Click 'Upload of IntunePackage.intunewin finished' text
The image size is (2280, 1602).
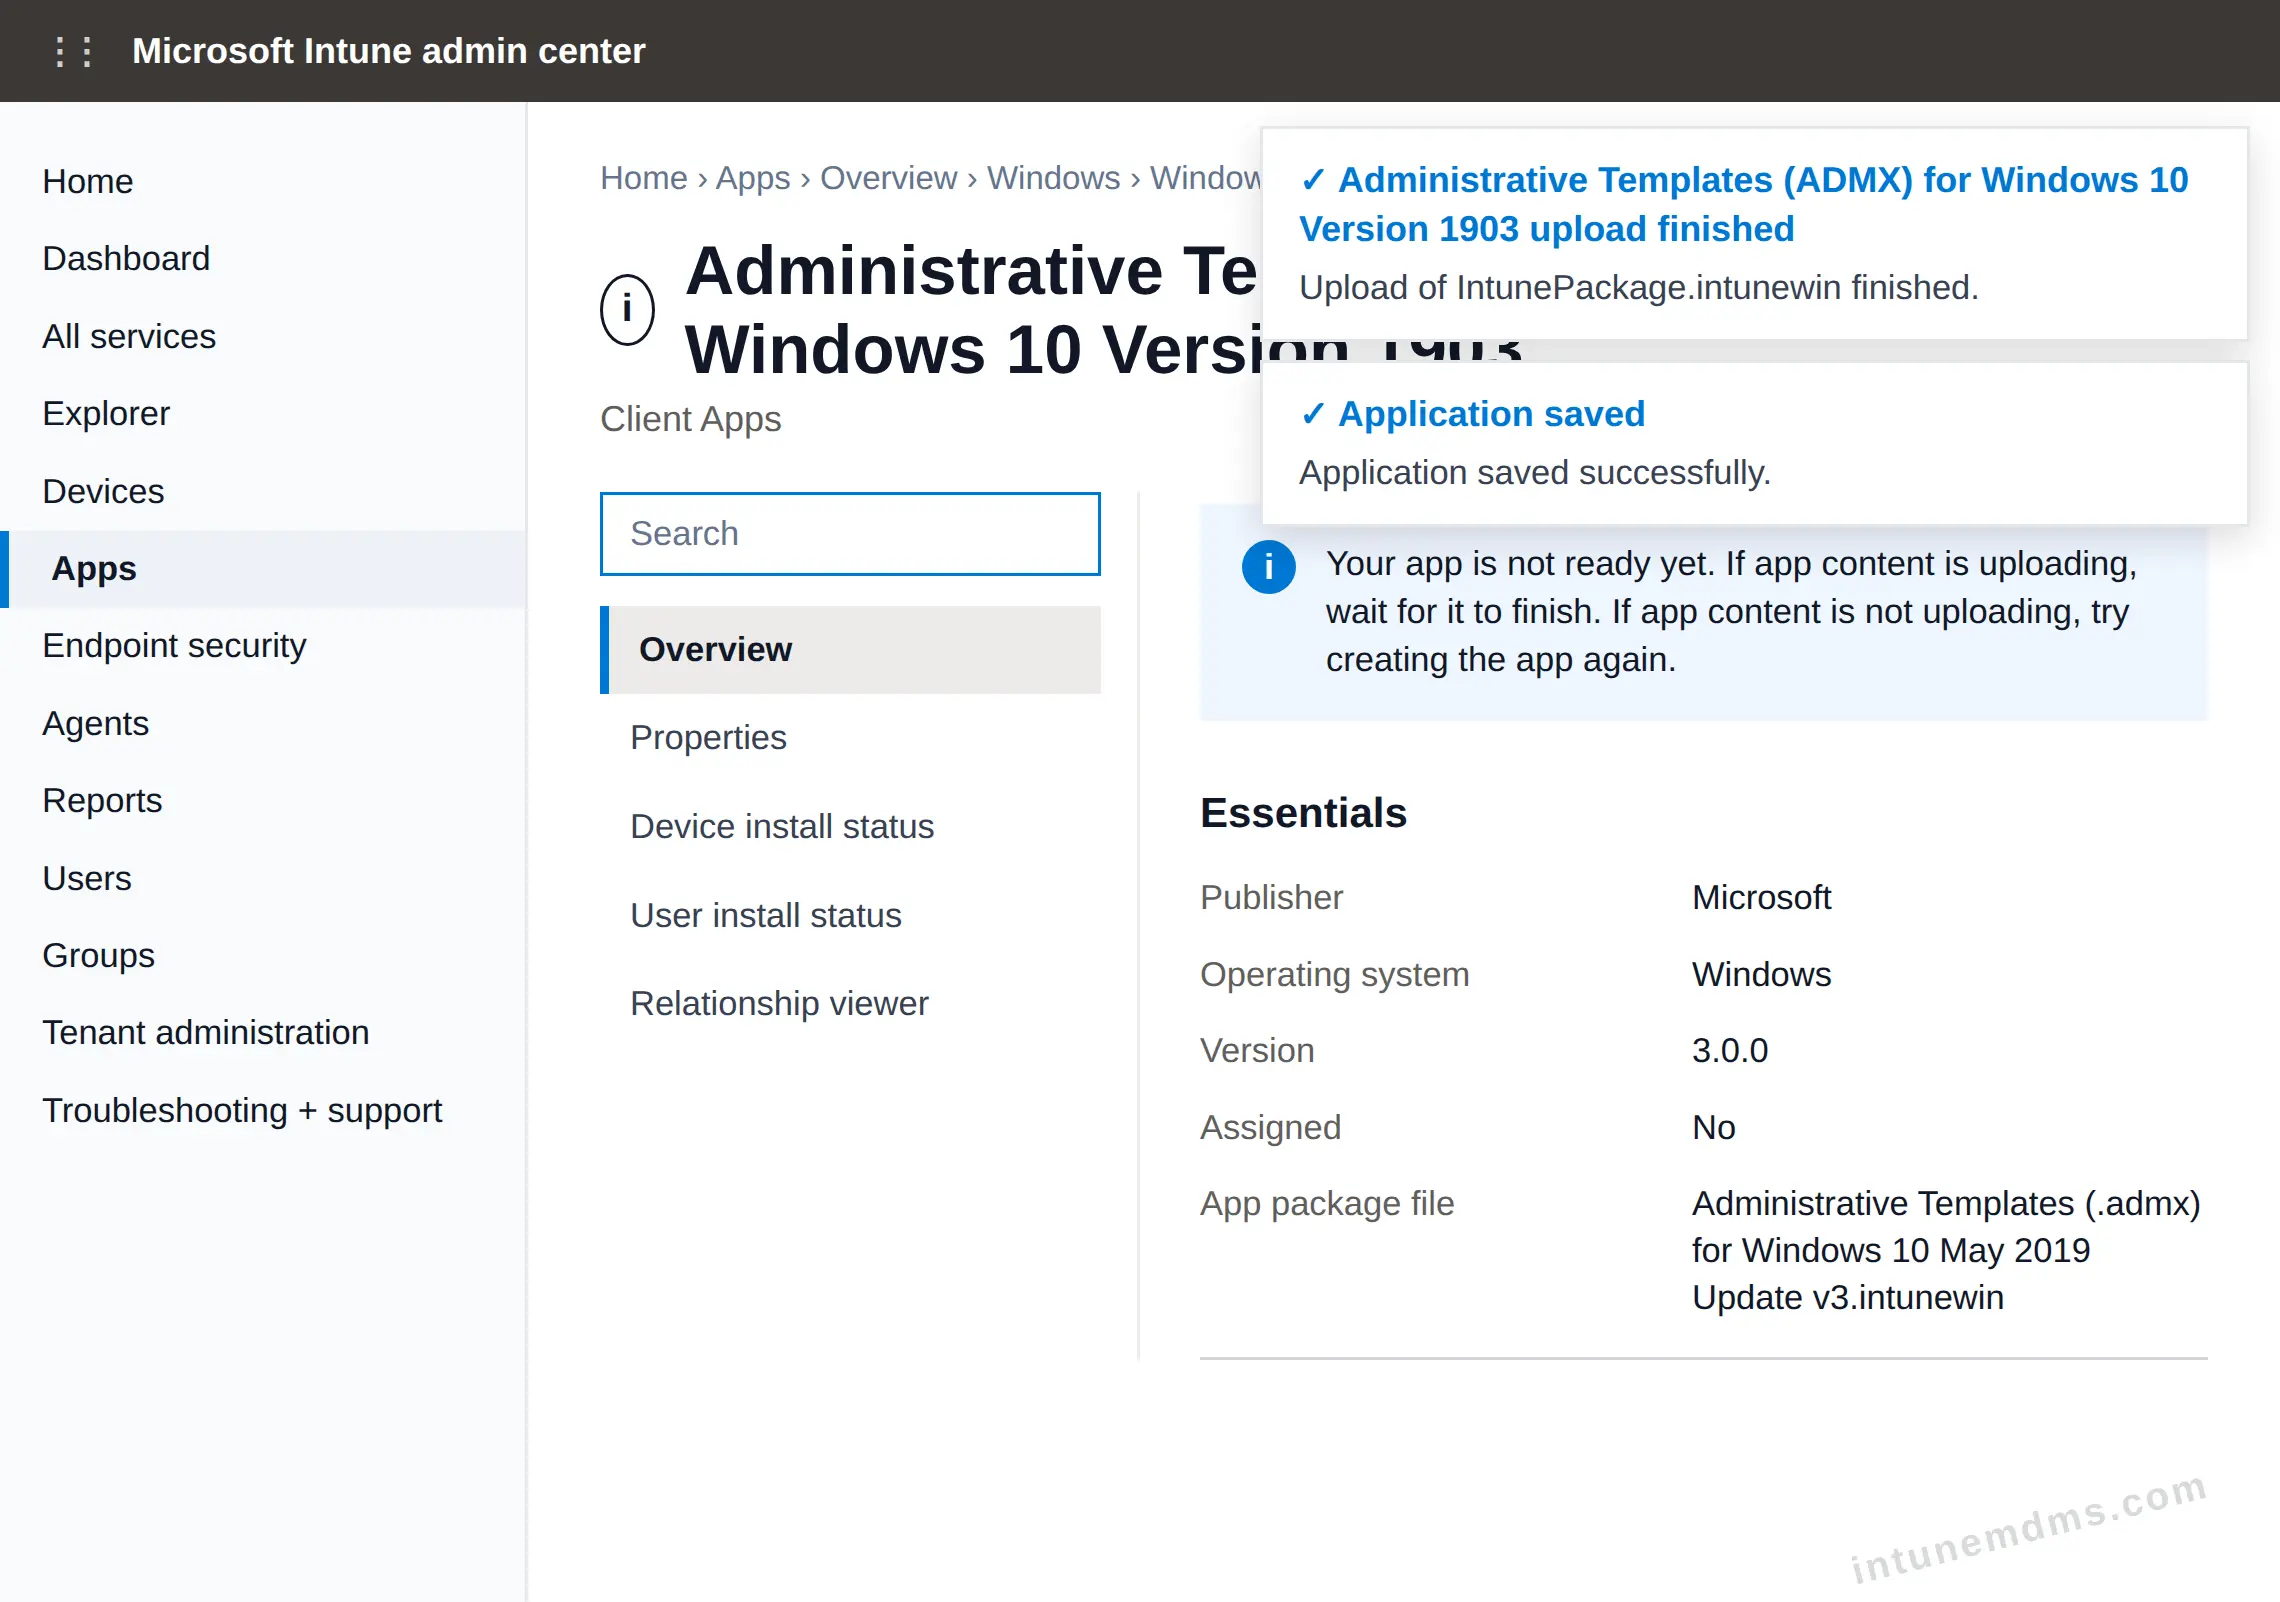[x=1639, y=288]
